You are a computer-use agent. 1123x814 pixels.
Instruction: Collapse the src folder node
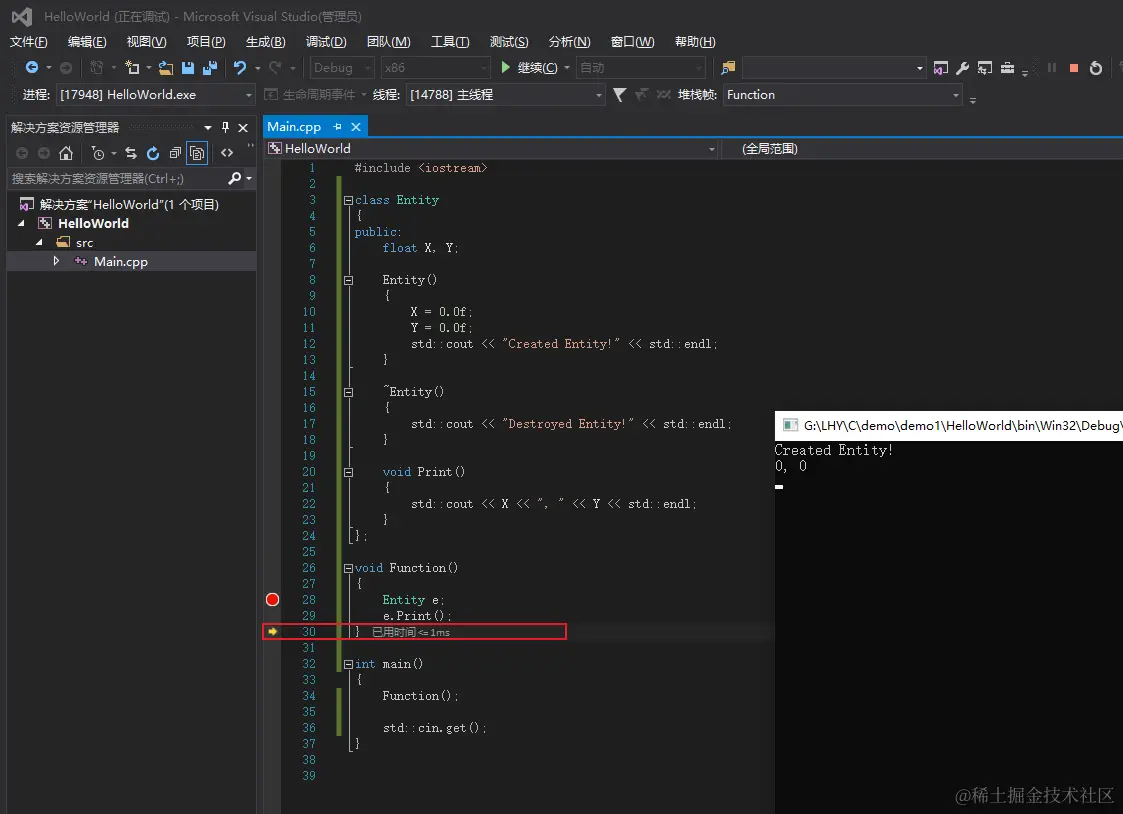coord(39,242)
